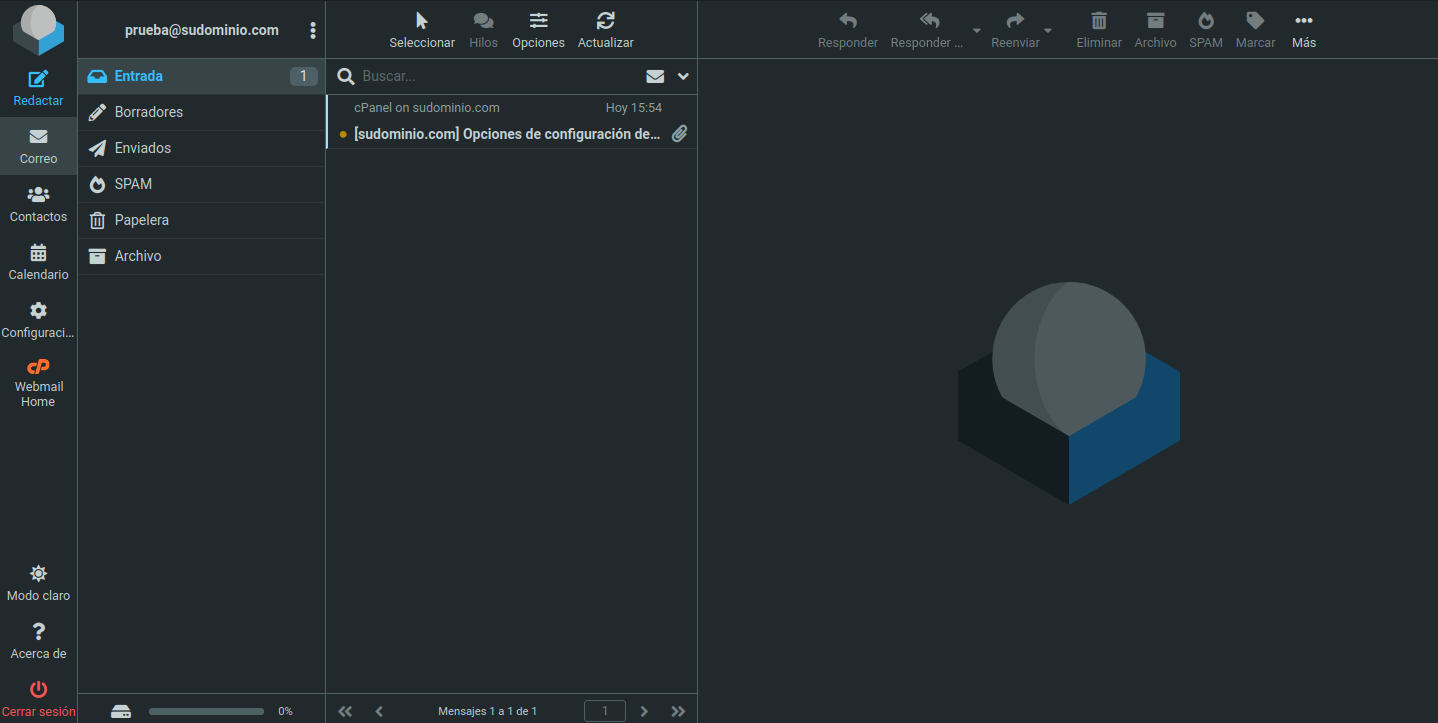Click Mensajes 1 a 1 de 1 text
The width and height of the screenshot is (1438, 723).
487,711
